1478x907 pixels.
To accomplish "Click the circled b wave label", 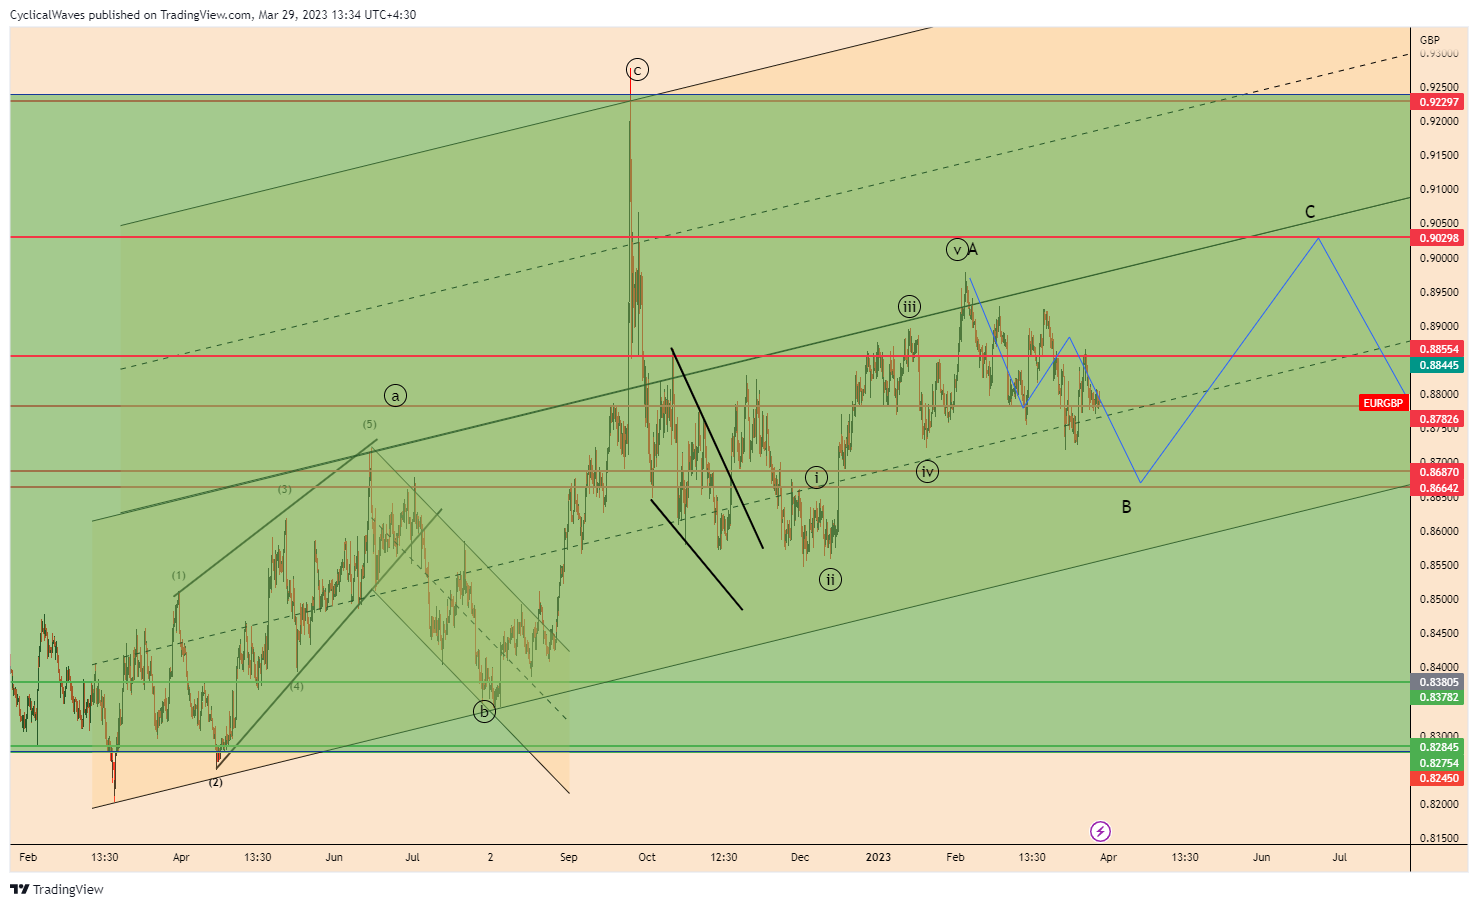I will click(484, 712).
